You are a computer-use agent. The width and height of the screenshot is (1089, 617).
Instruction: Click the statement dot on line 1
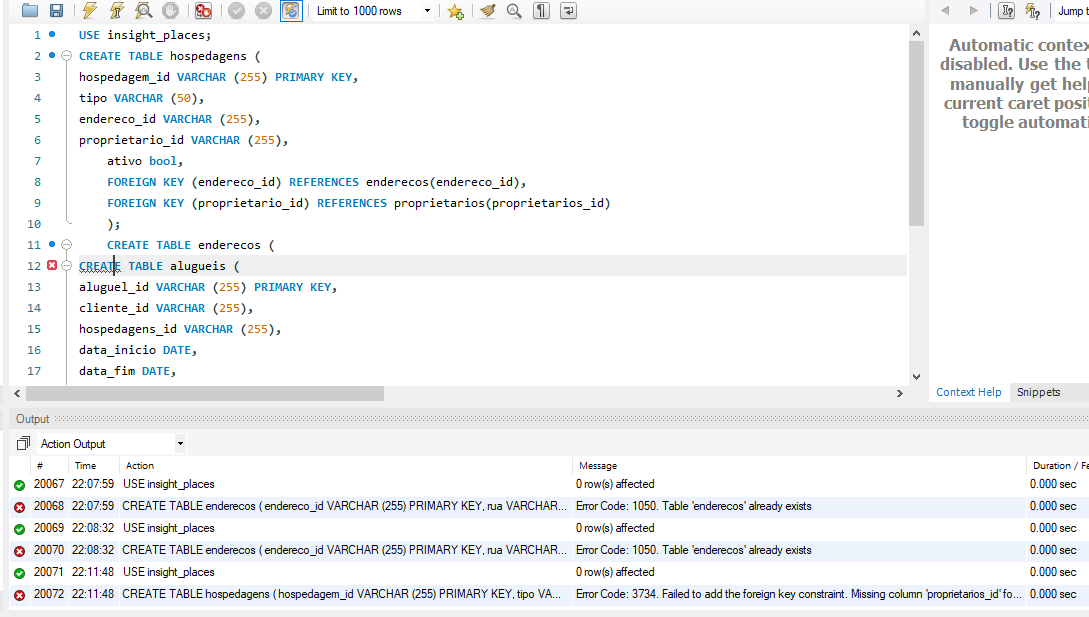point(52,34)
